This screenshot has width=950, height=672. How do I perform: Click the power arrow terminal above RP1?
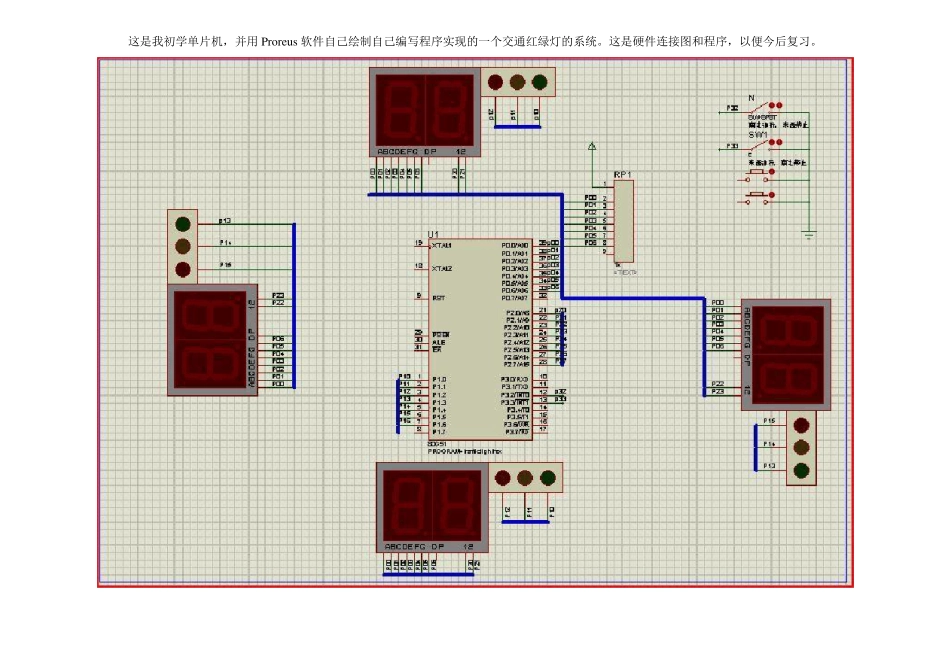(592, 147)
